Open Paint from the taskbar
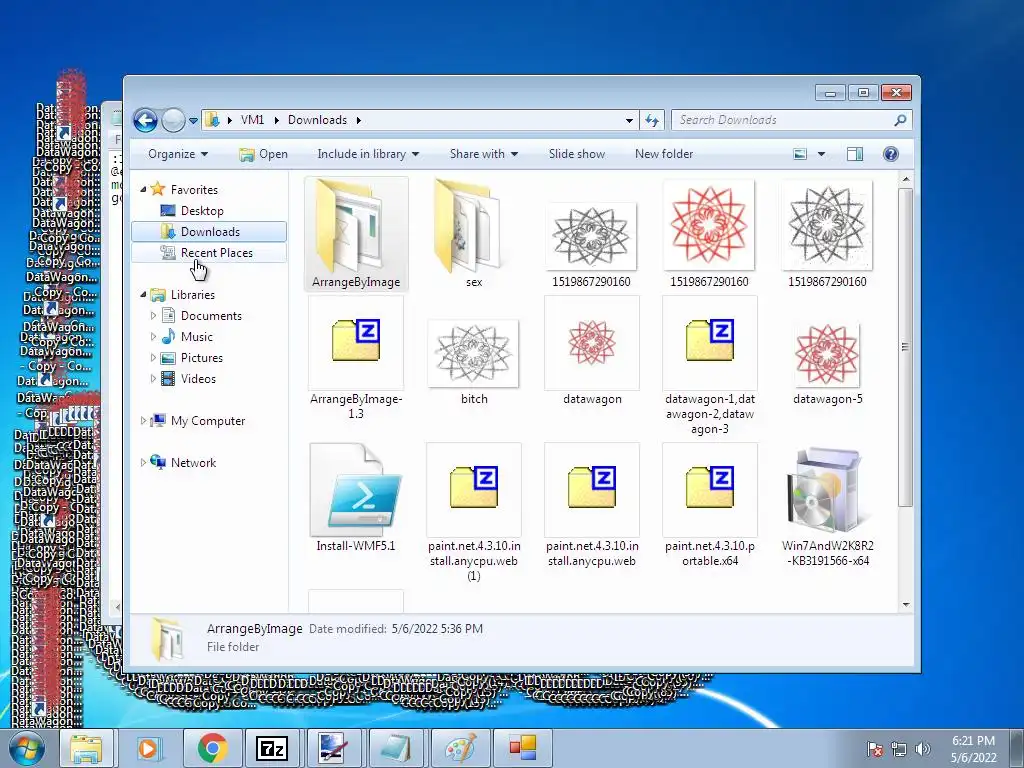This screenshot has height=768, width=1024. coord(460,748)
